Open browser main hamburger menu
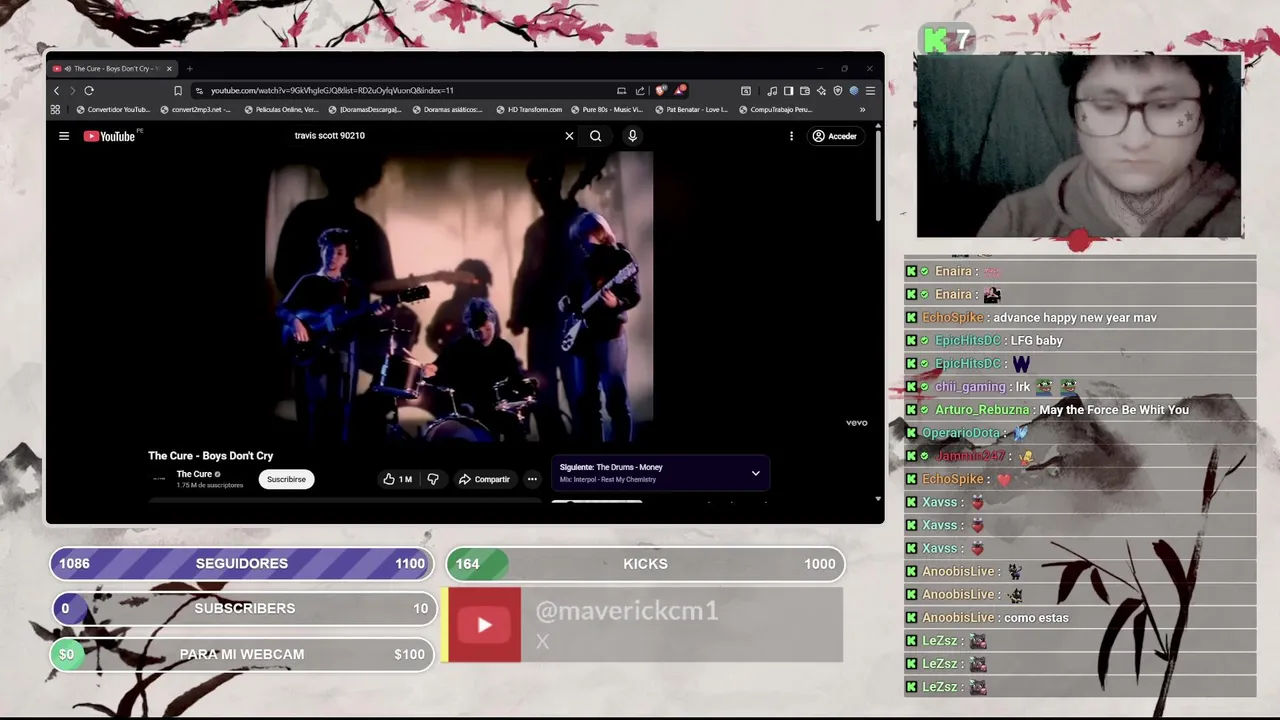This screenshot has width=1280, height=720. (870, 90)
